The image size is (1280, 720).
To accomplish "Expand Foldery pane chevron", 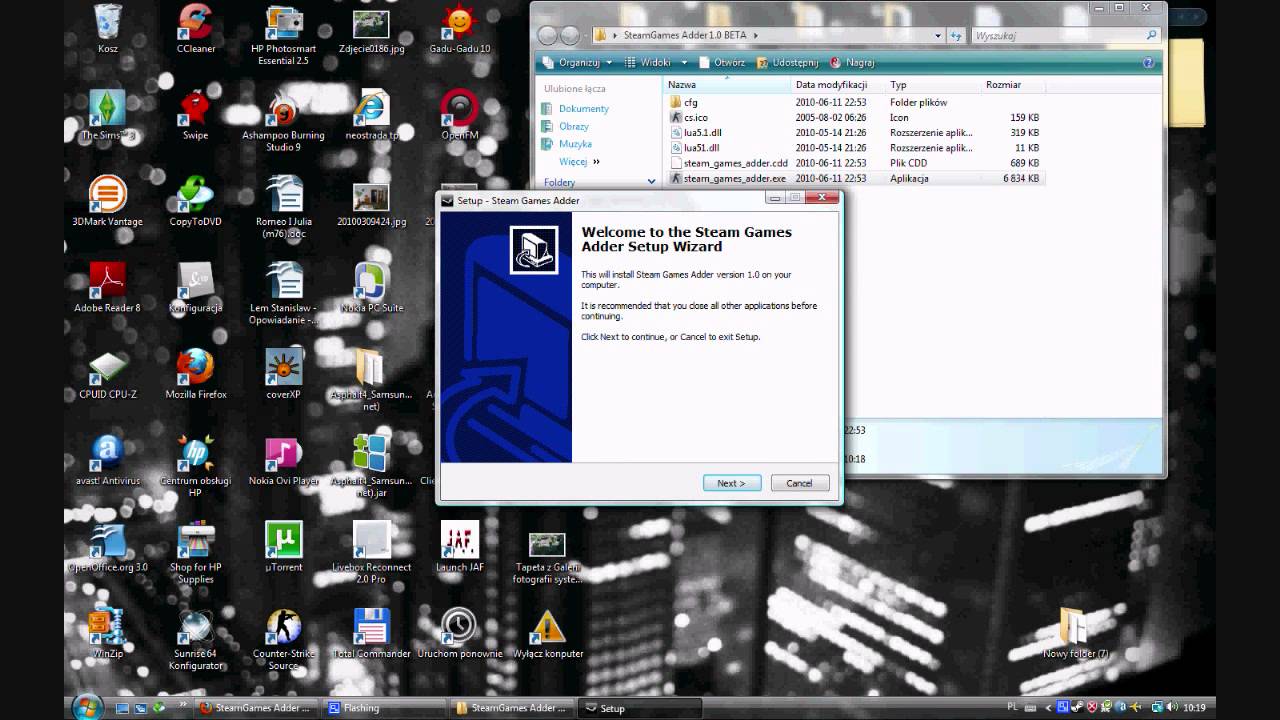I will 651,182.
